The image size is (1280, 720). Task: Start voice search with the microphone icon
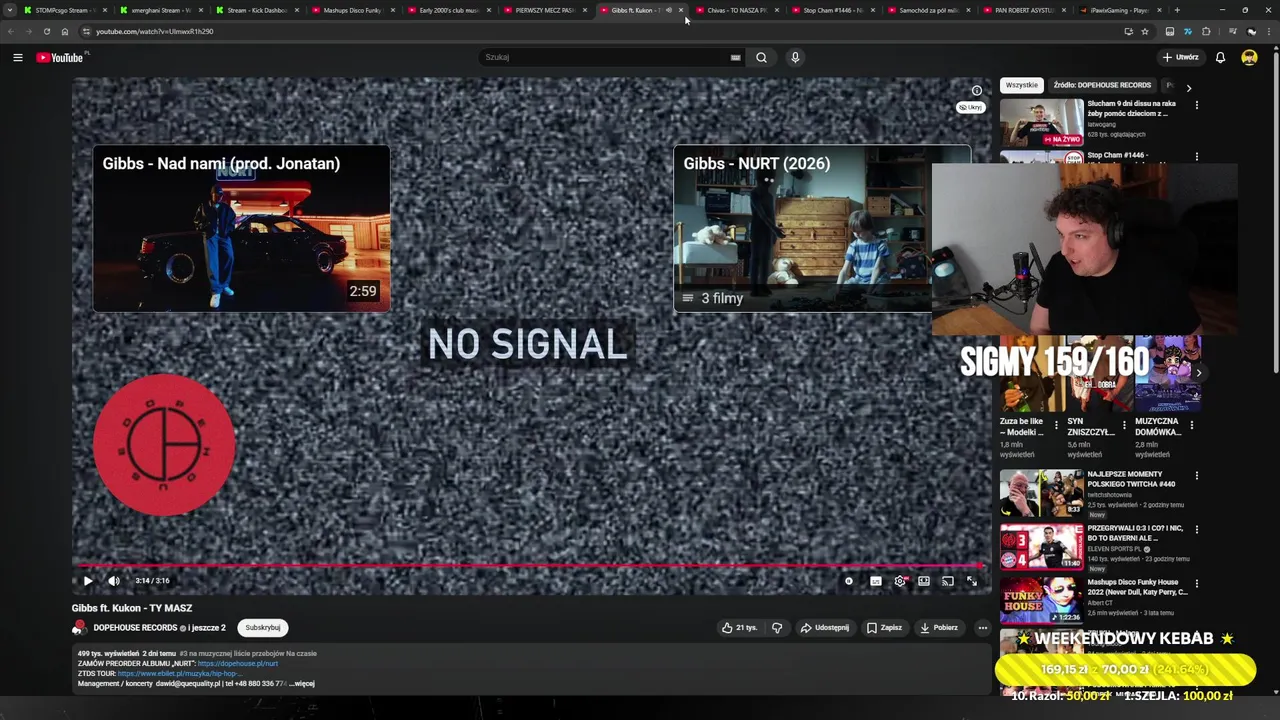(795, 57)
